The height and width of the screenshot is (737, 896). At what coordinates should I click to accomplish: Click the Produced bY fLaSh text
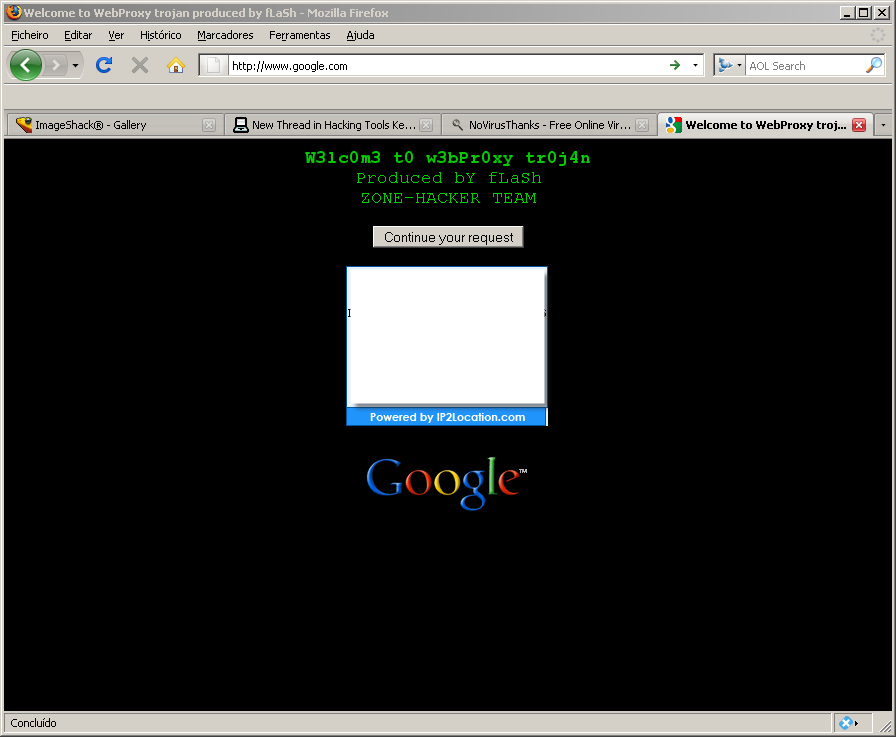coord(449,178)
